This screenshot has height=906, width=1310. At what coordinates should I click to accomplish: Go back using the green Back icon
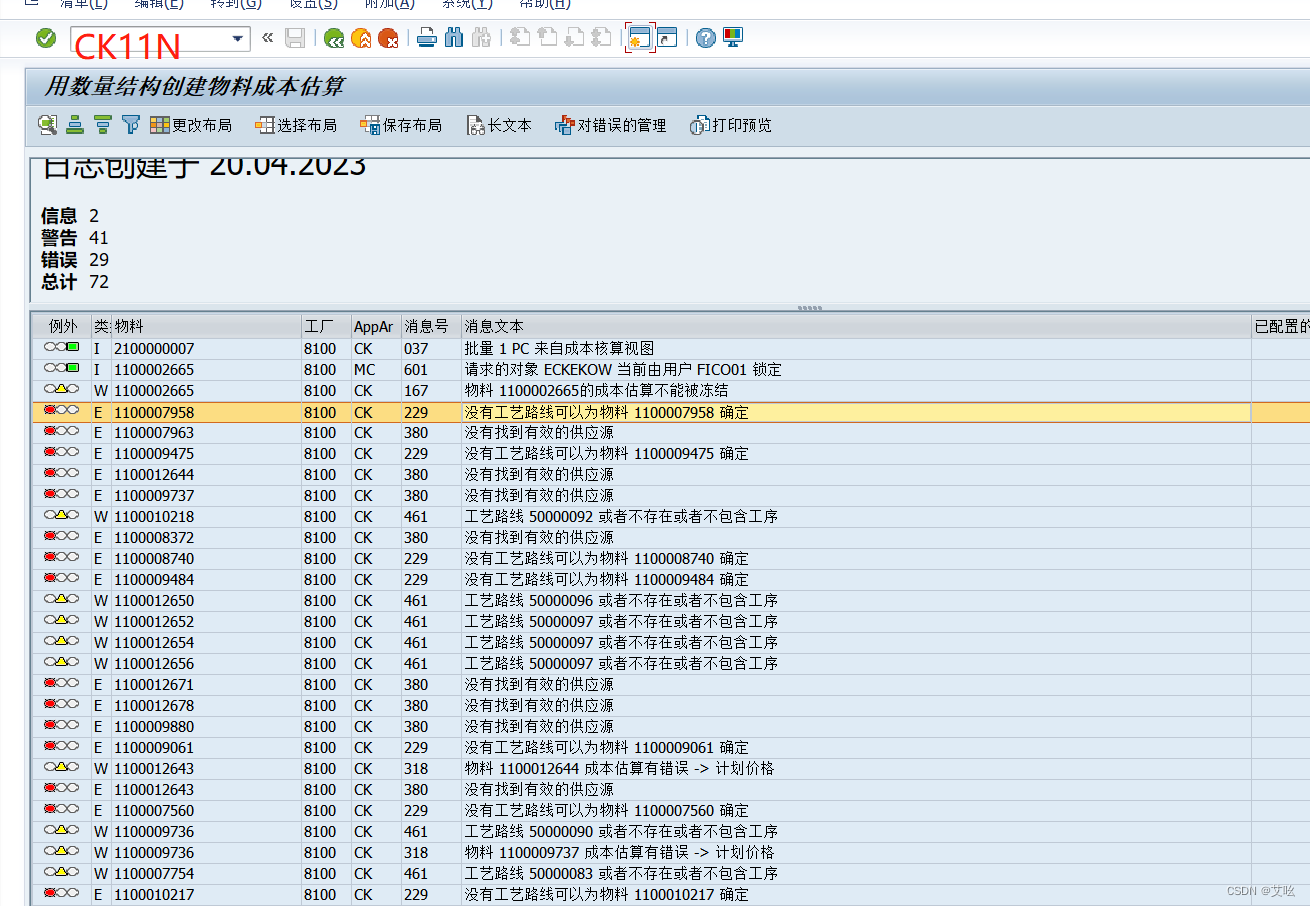pyautogui.click(x=333, y=37)
